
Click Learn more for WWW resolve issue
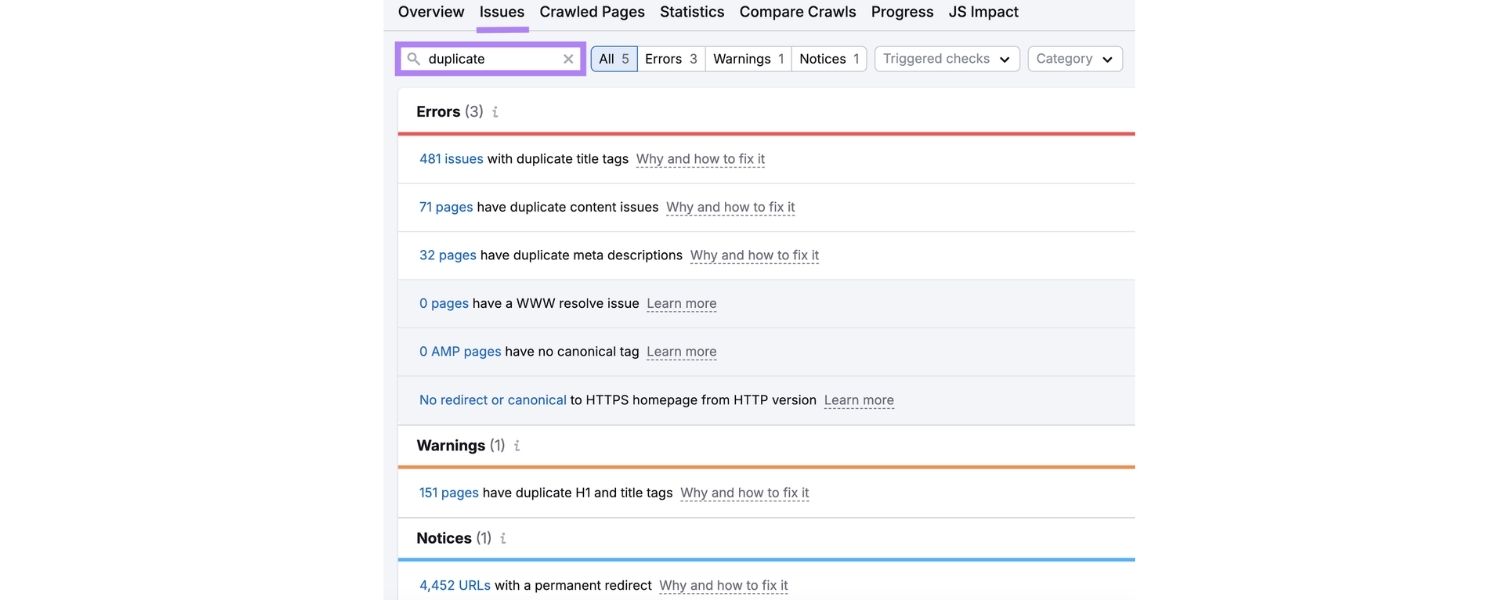681,303
